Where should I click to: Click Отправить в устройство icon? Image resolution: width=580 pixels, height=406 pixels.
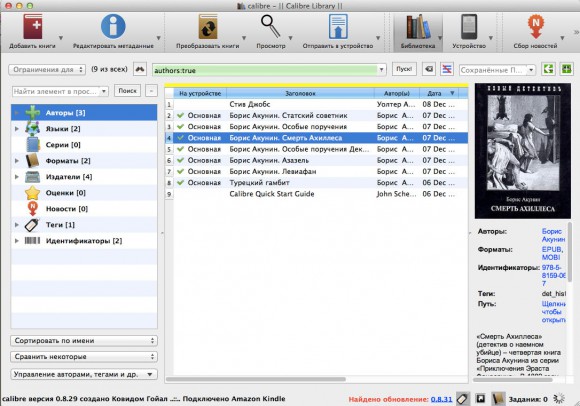point(338,27)
